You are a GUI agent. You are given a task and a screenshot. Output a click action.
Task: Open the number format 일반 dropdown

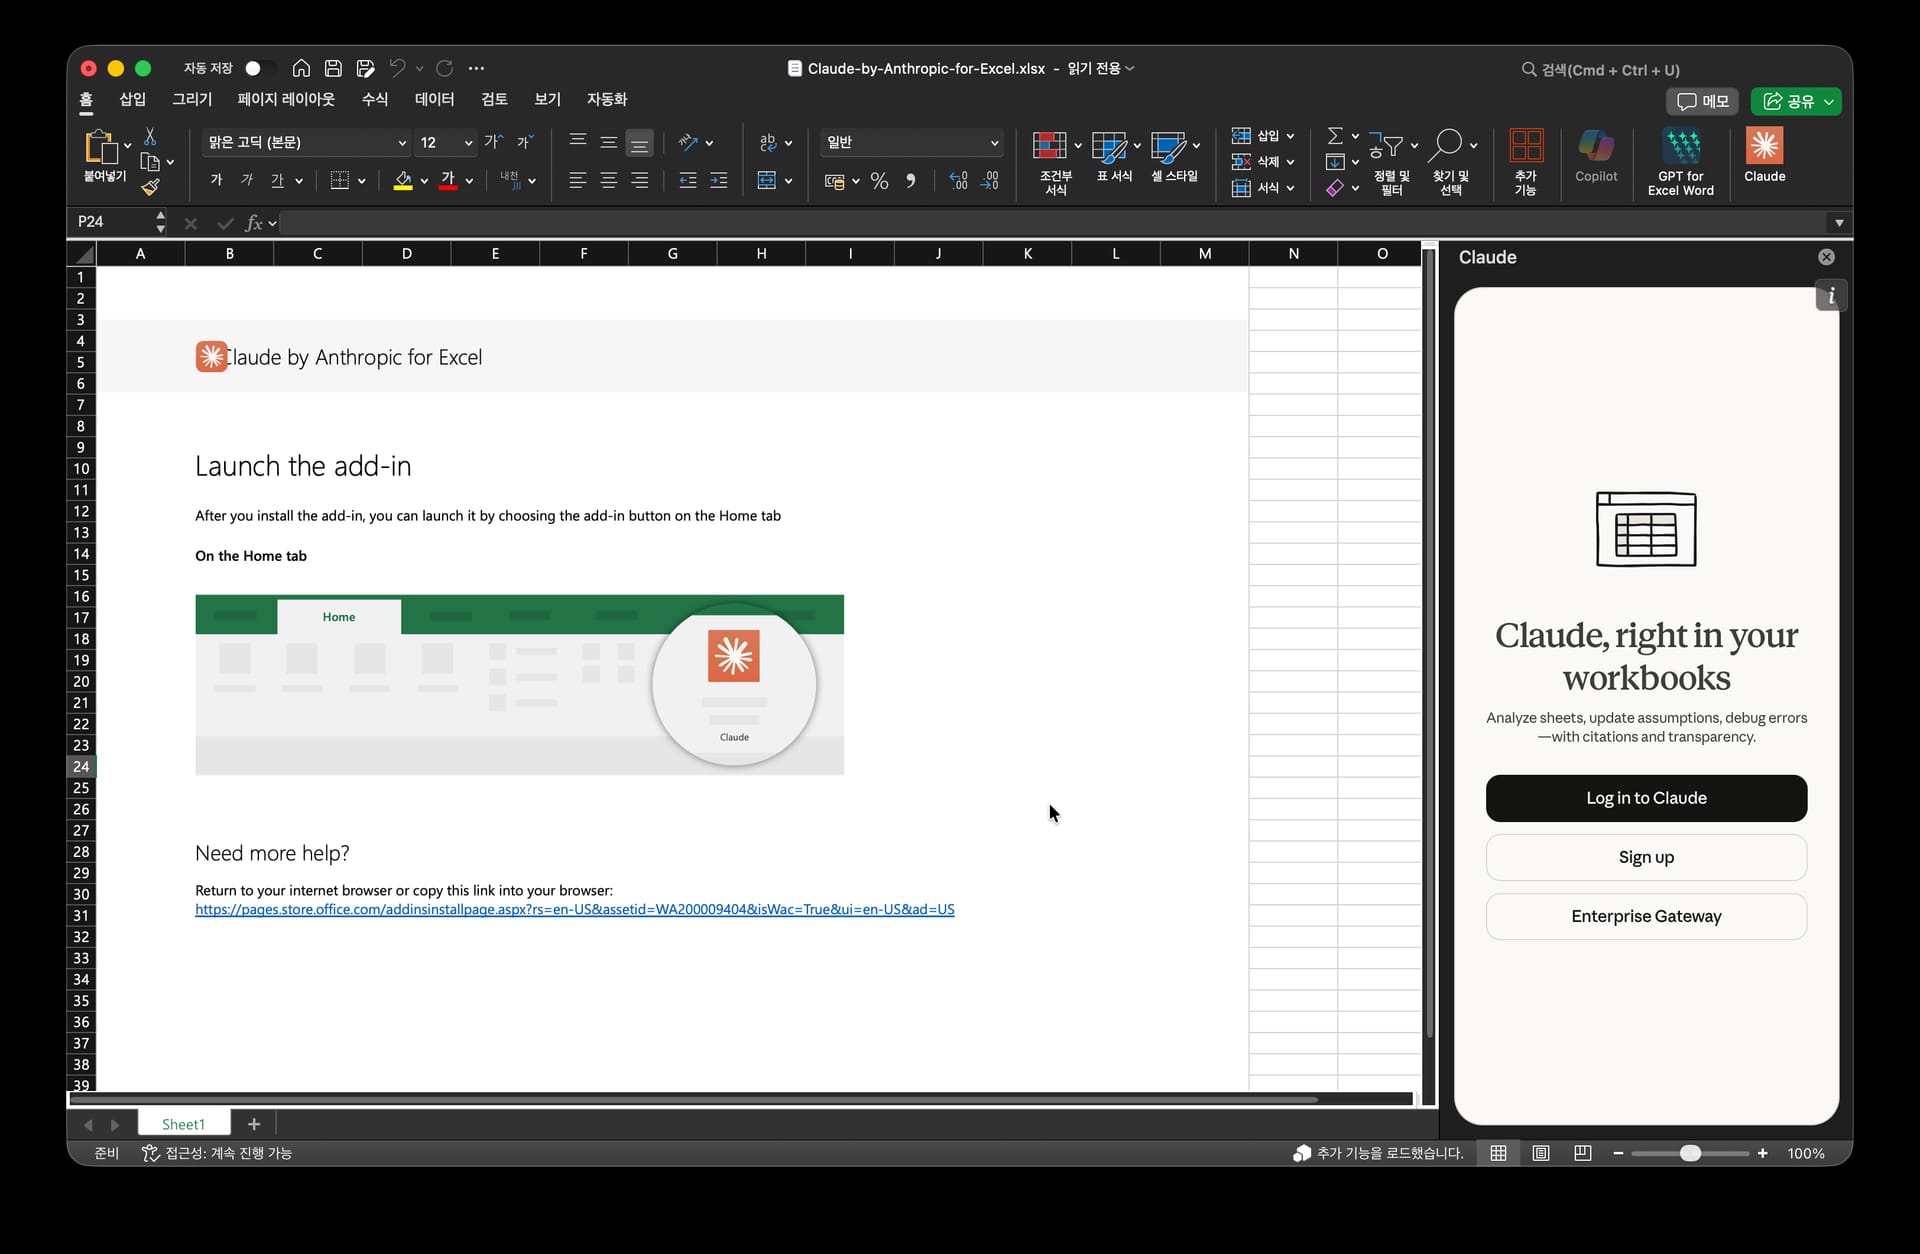point(994,143)
